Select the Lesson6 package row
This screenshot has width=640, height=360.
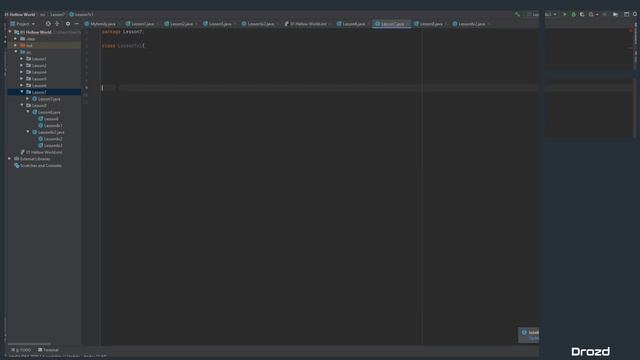click(x=44, y=85)
